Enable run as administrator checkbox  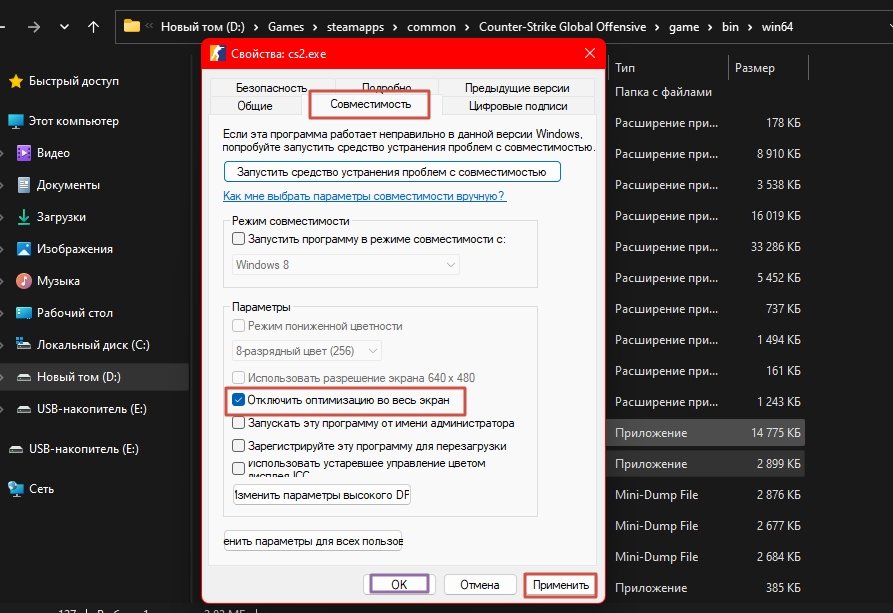(239, 423)
